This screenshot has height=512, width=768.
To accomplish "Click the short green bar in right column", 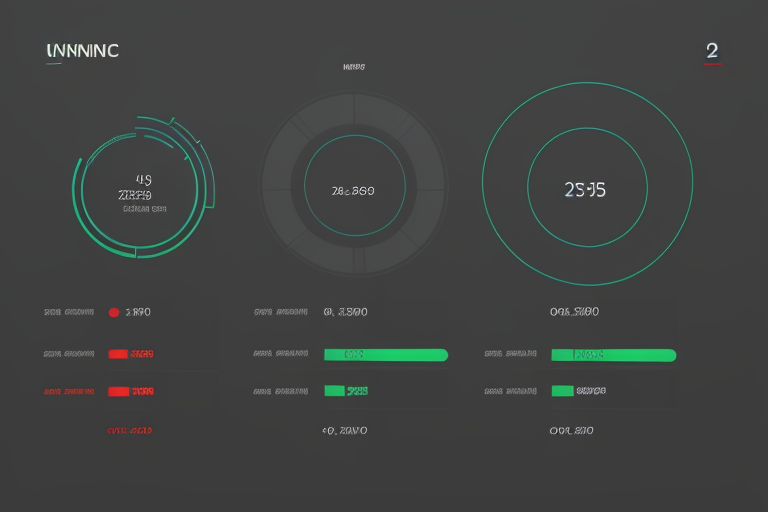I will (562, 391).
